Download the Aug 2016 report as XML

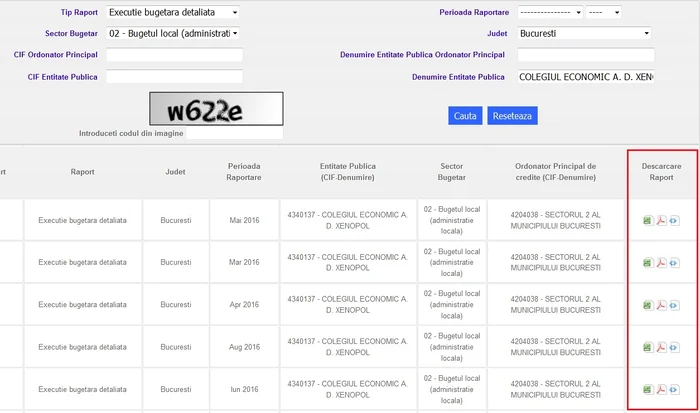click(674, 347)
